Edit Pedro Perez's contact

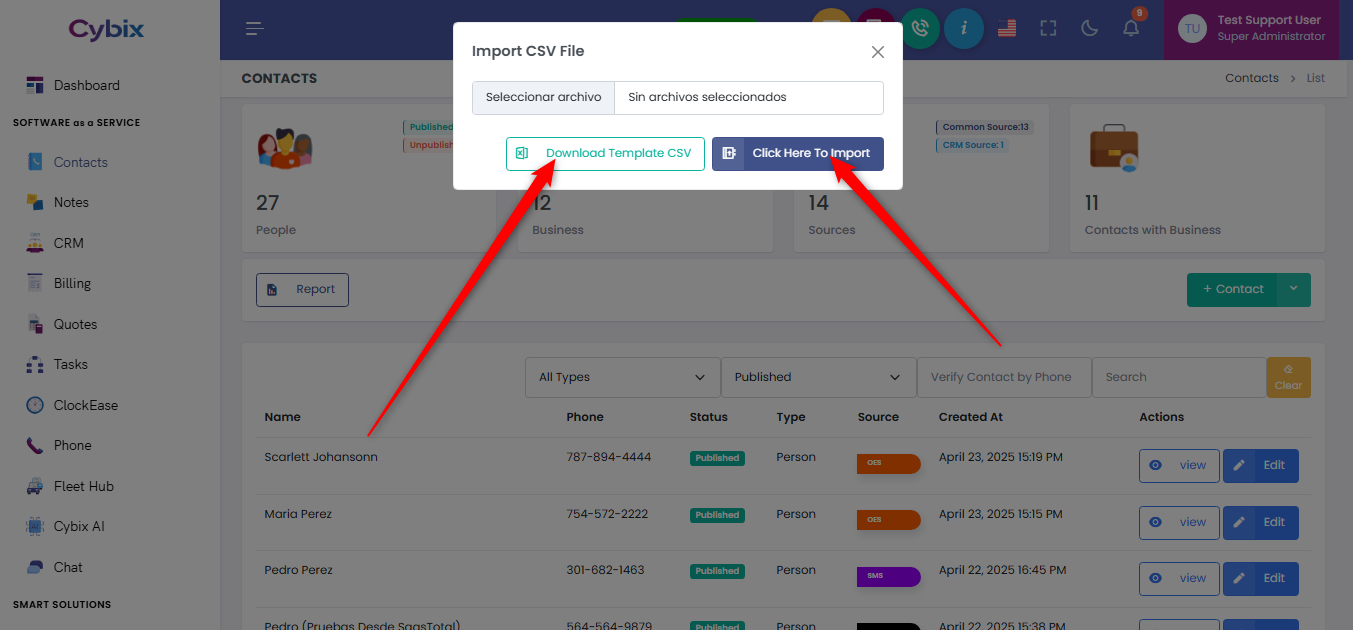click(x=1261, y=579)
